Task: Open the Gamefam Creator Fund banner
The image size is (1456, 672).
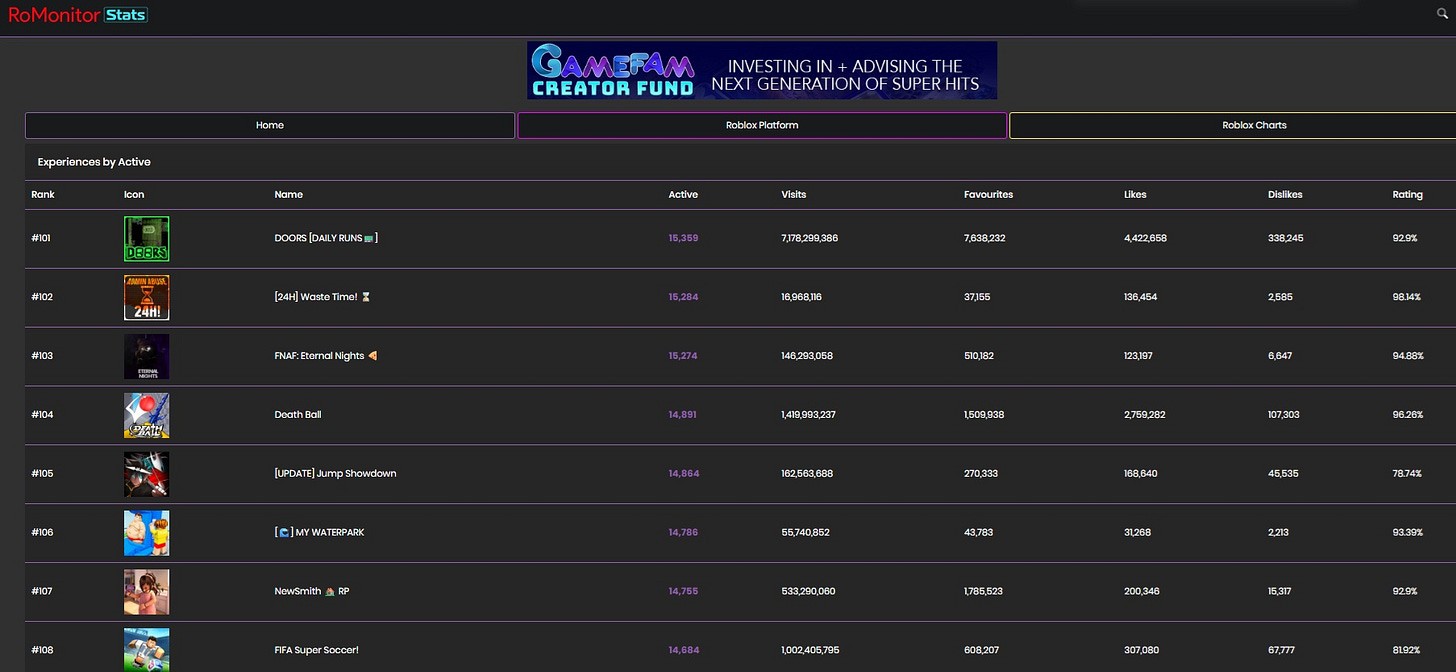Action: (x=762, y=70)
